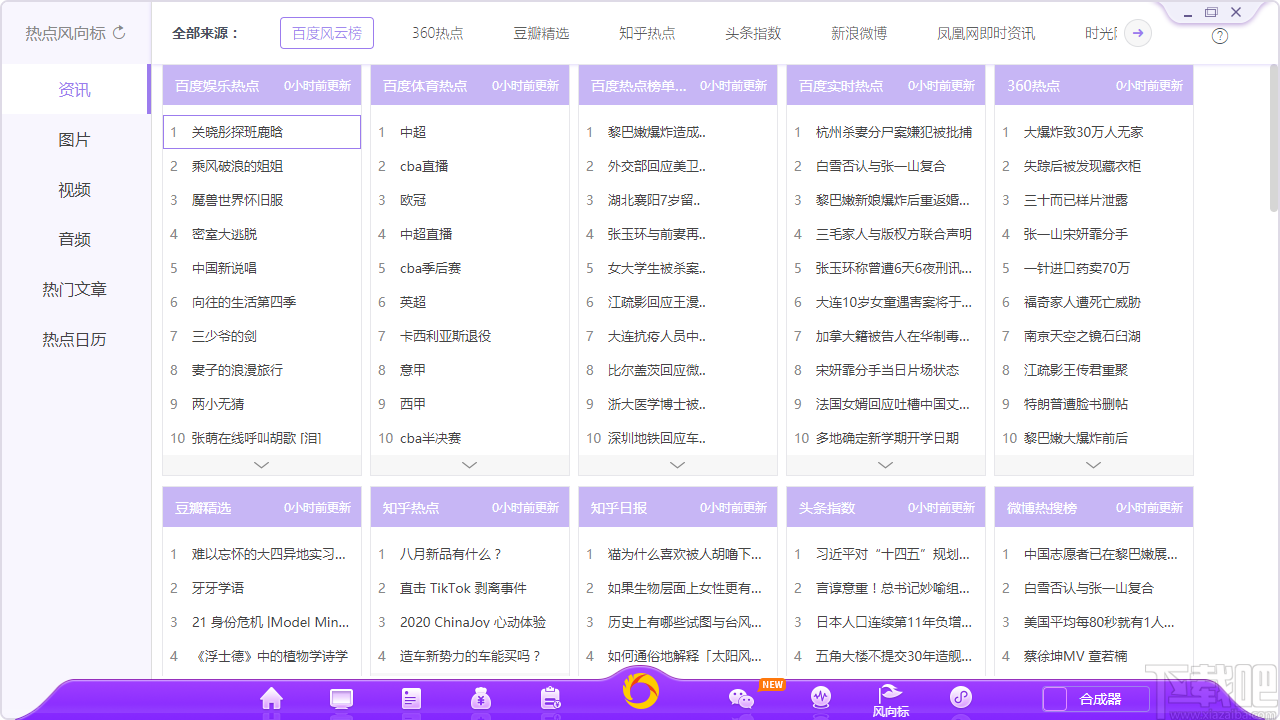
Task: Open the waveform monitor icon in the bottom bar
Action: pos(821,697)
